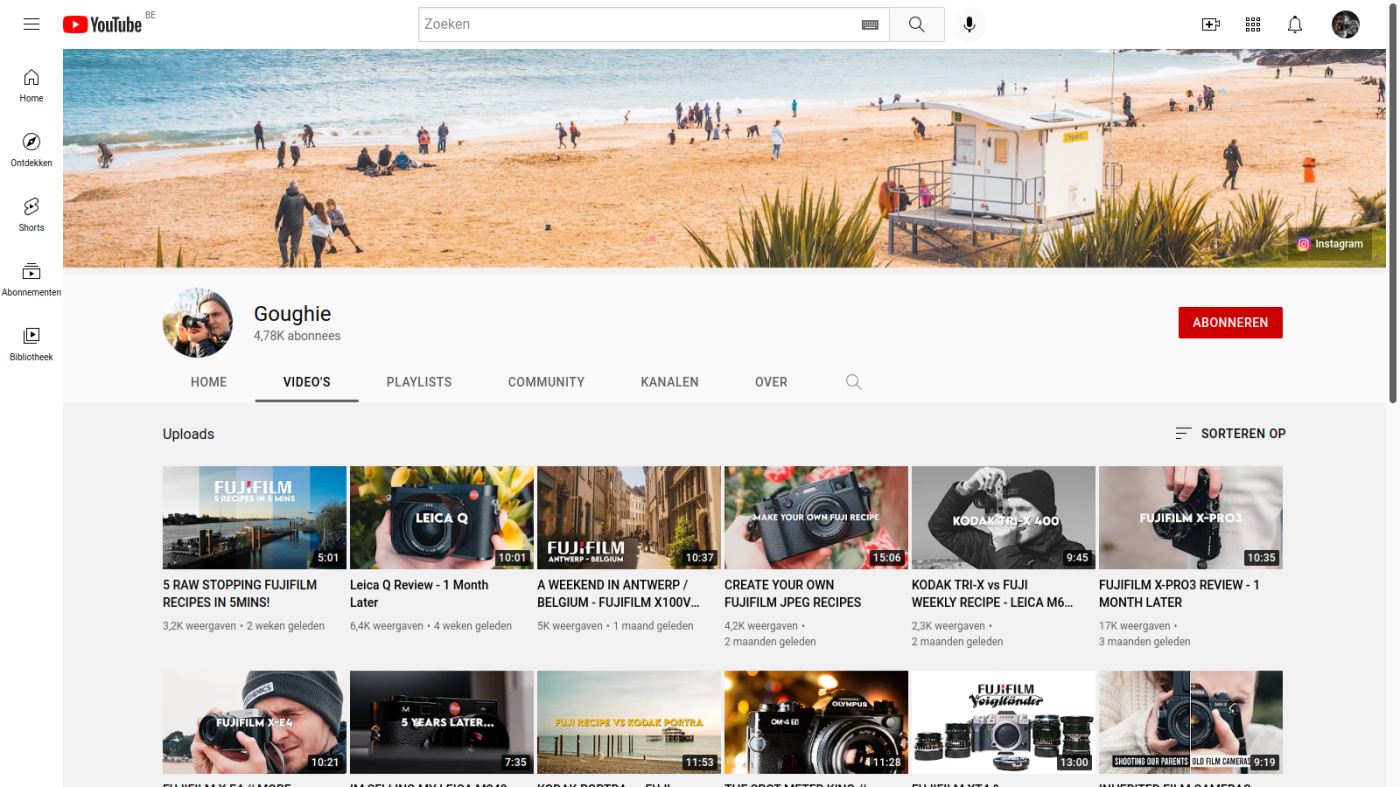Open the on-screen keyboard icon
1400x787 pixels.
click(869, 25)
